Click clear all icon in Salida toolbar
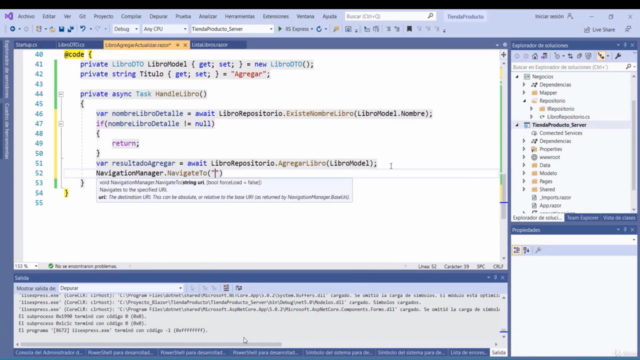Viewport: 640px width, 360px height. coord(226,288)
